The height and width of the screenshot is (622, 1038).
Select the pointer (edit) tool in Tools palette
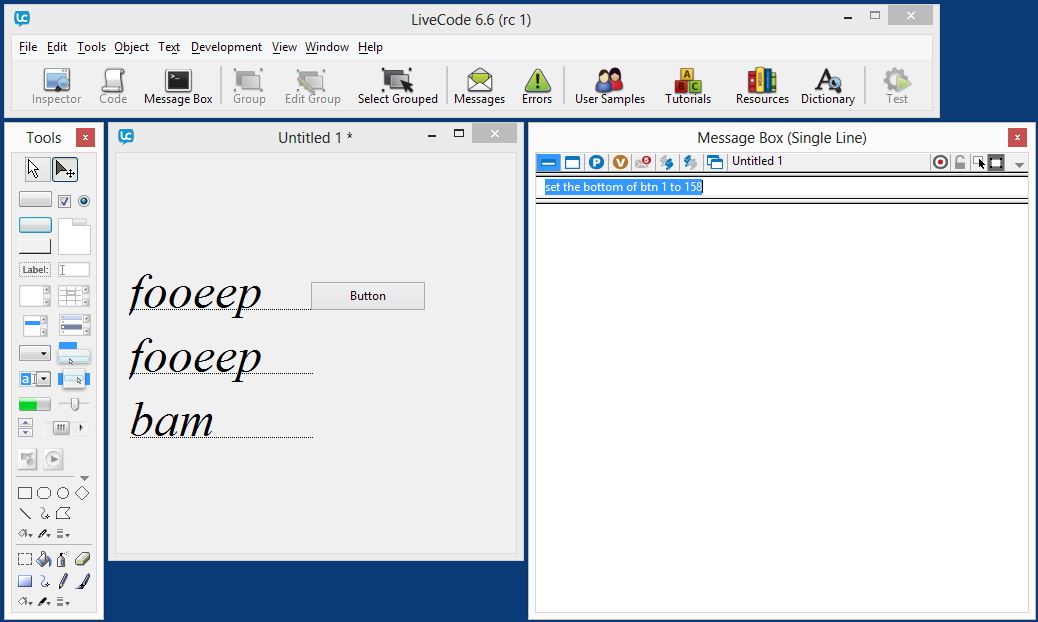(65, 169)
